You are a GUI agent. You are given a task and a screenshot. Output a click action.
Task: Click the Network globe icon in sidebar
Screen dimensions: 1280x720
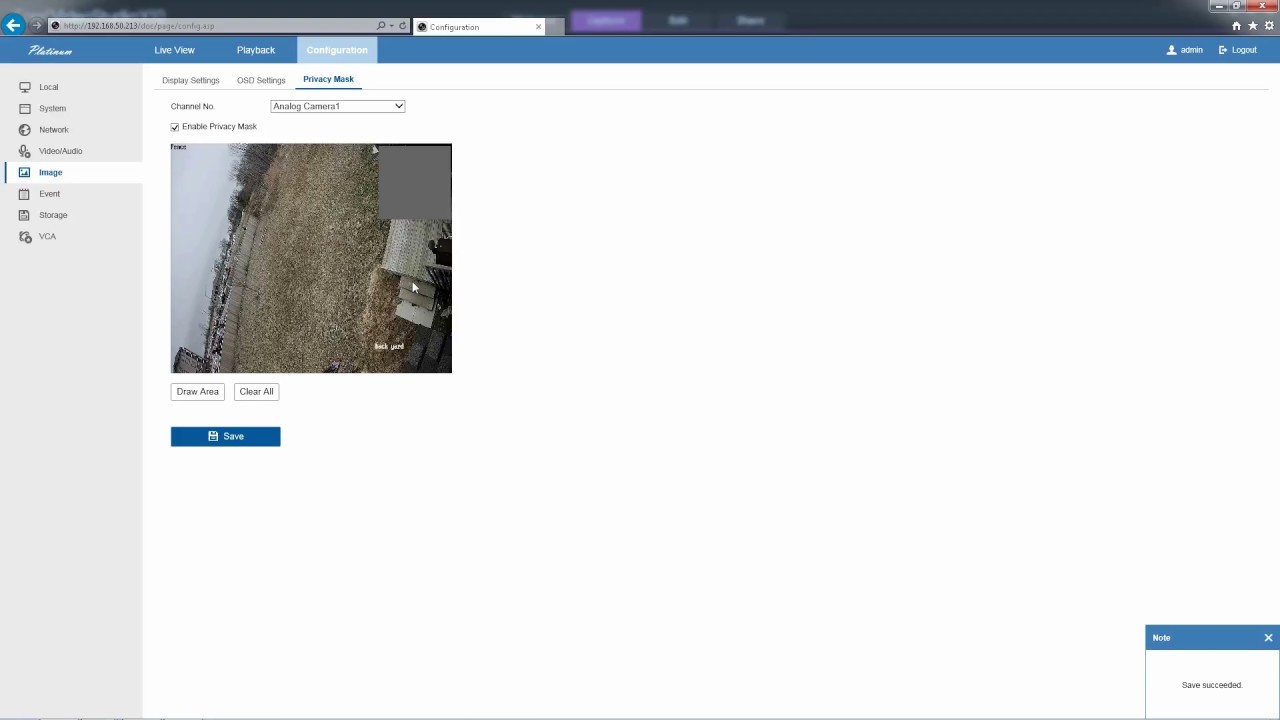(x=25, y=130)
